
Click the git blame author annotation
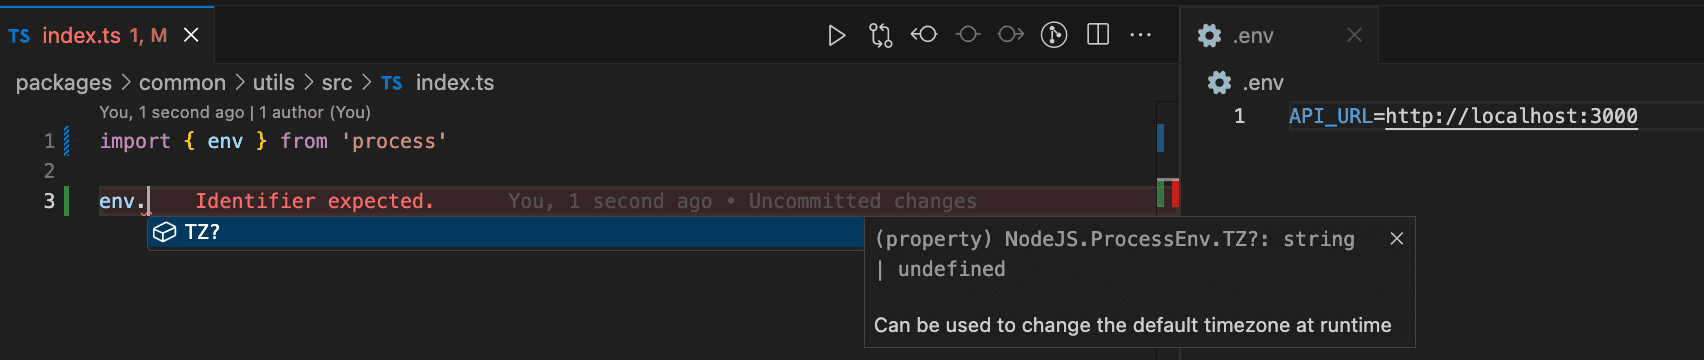[x=235, y=112]
